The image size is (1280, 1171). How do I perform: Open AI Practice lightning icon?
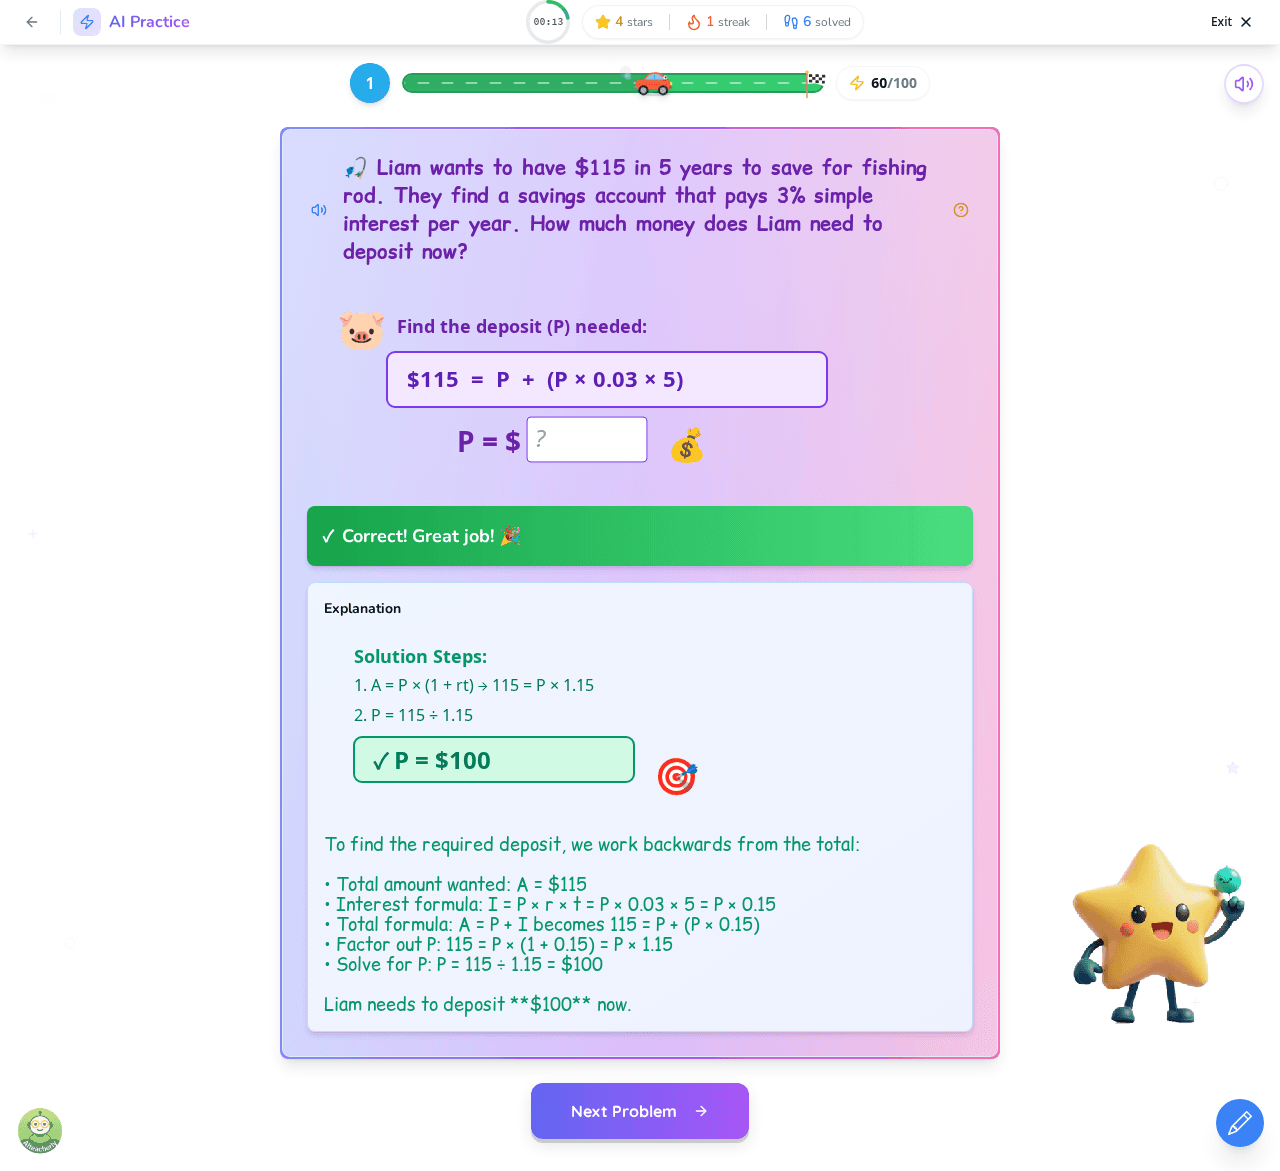click(x=87, y=22)
